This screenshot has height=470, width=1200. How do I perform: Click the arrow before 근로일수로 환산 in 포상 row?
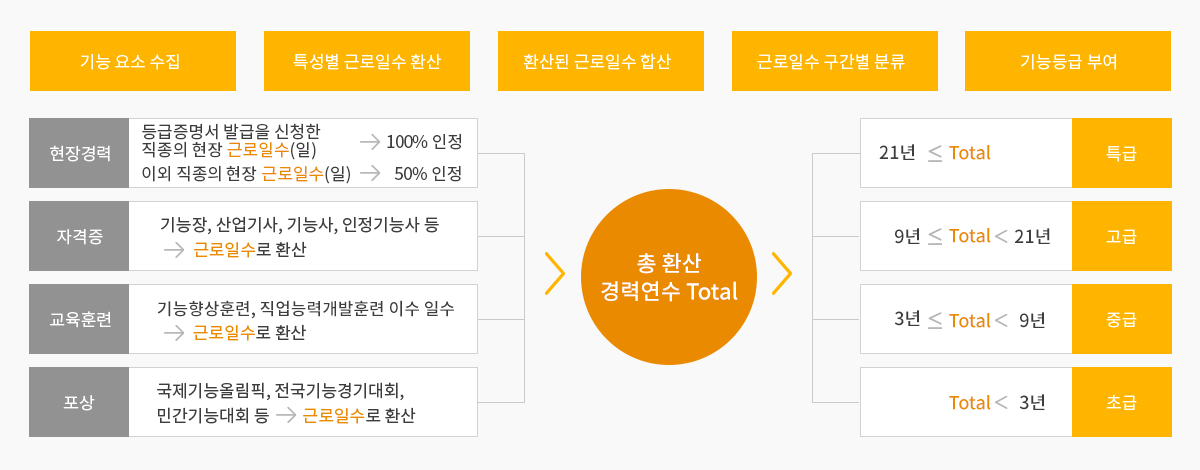(x=284, y=415)
